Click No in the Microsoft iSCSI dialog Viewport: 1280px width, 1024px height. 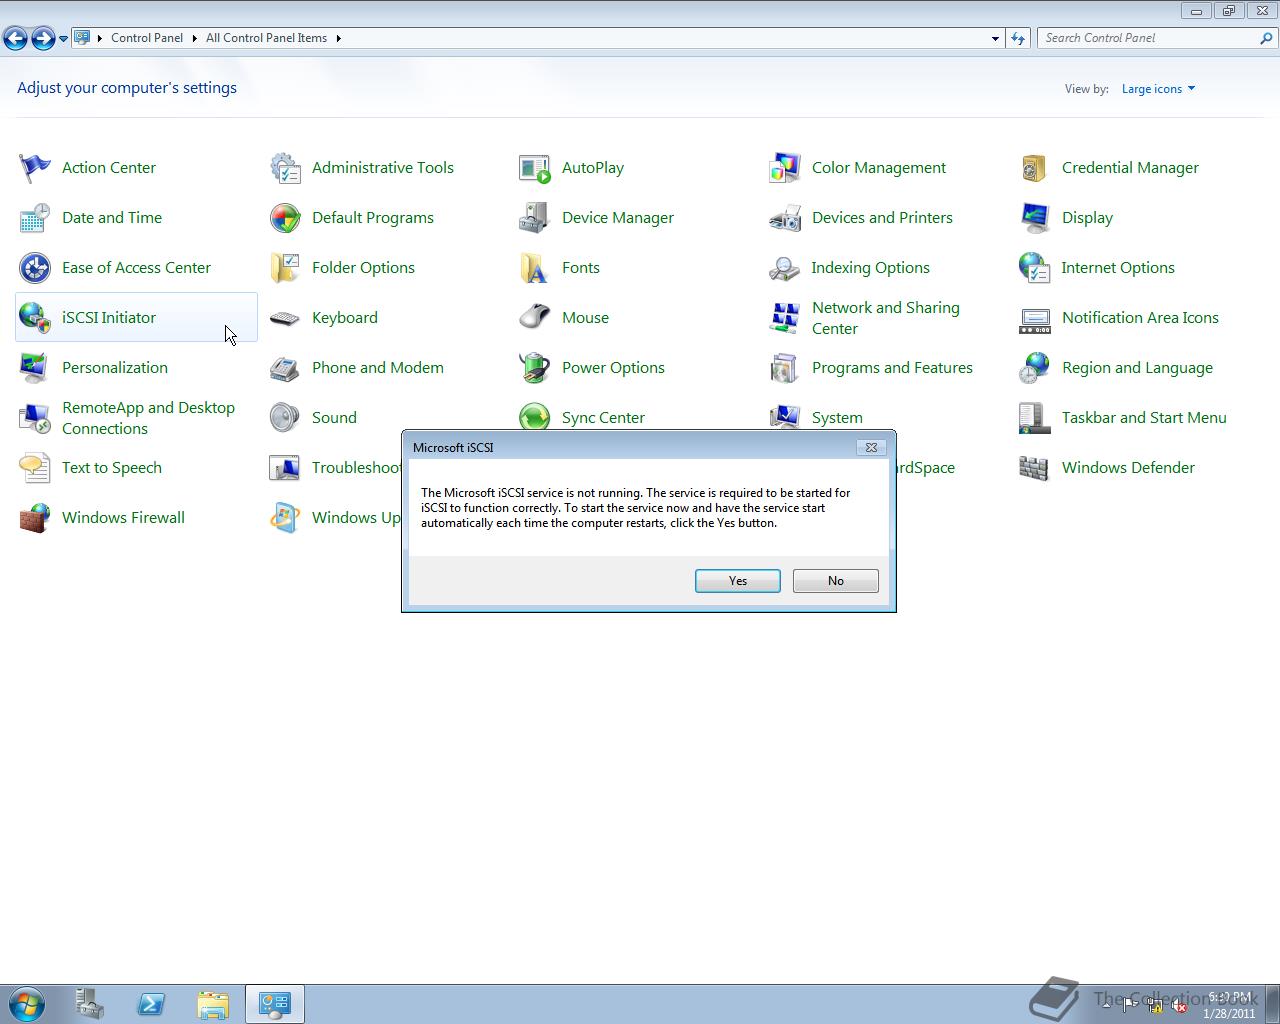[x=835, y=580]
